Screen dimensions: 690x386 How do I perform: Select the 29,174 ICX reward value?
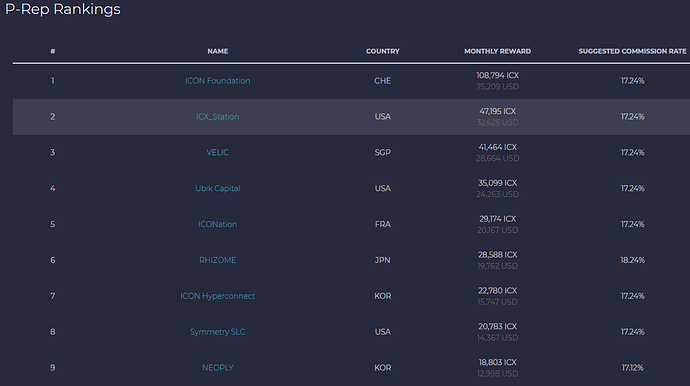[x=497, y=219]
